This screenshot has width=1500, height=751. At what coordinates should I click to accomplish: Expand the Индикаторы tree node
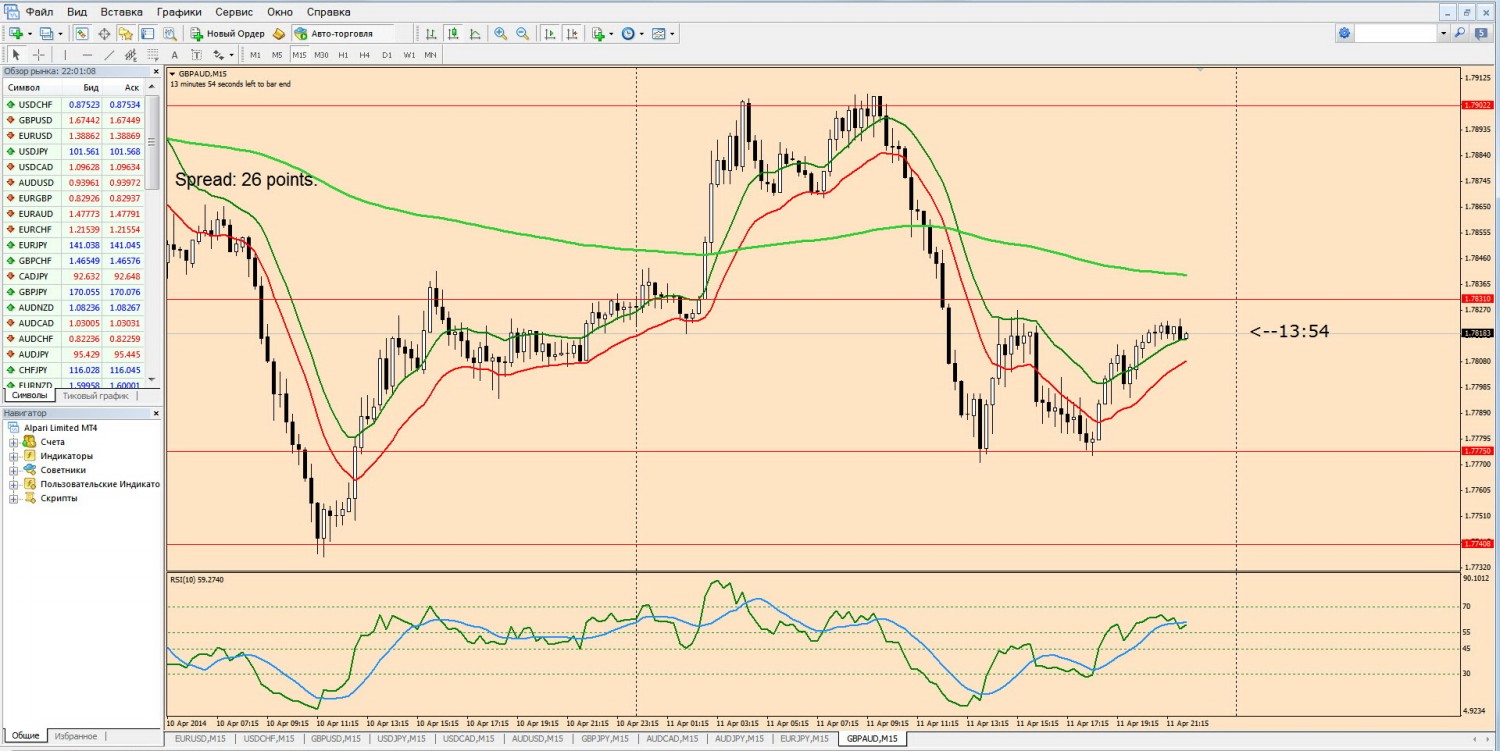[x=14, y=456]
